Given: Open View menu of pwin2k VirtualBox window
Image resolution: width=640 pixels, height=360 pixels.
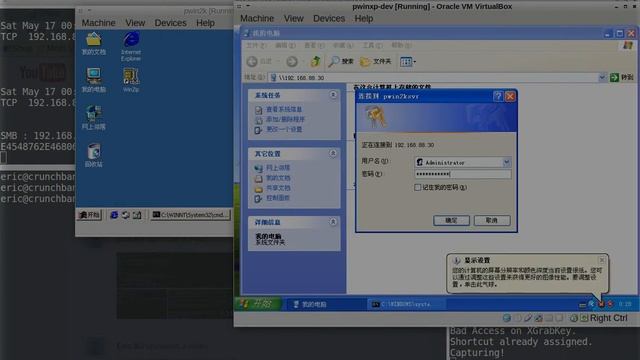Looking at the screenshot, I should click(135, 23).
